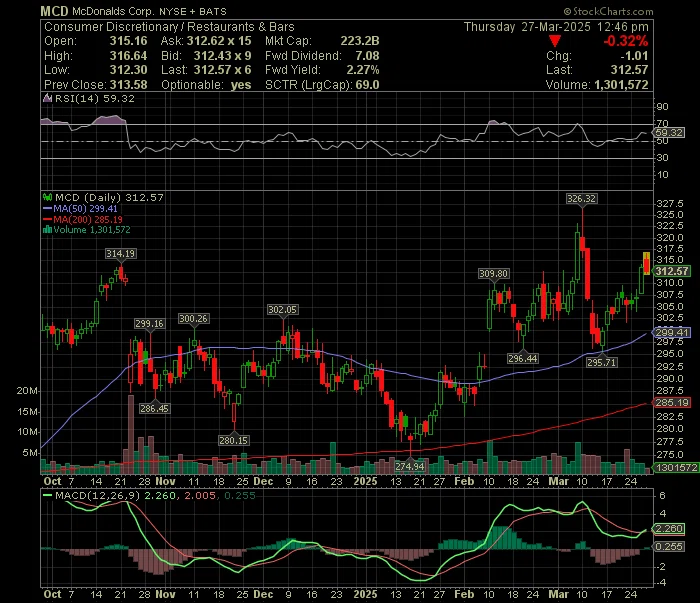Image resolution: width=700 pixels, height=603 pixels.
Task: Select the 286.45 price label
Action: click(x=154, y=408)
